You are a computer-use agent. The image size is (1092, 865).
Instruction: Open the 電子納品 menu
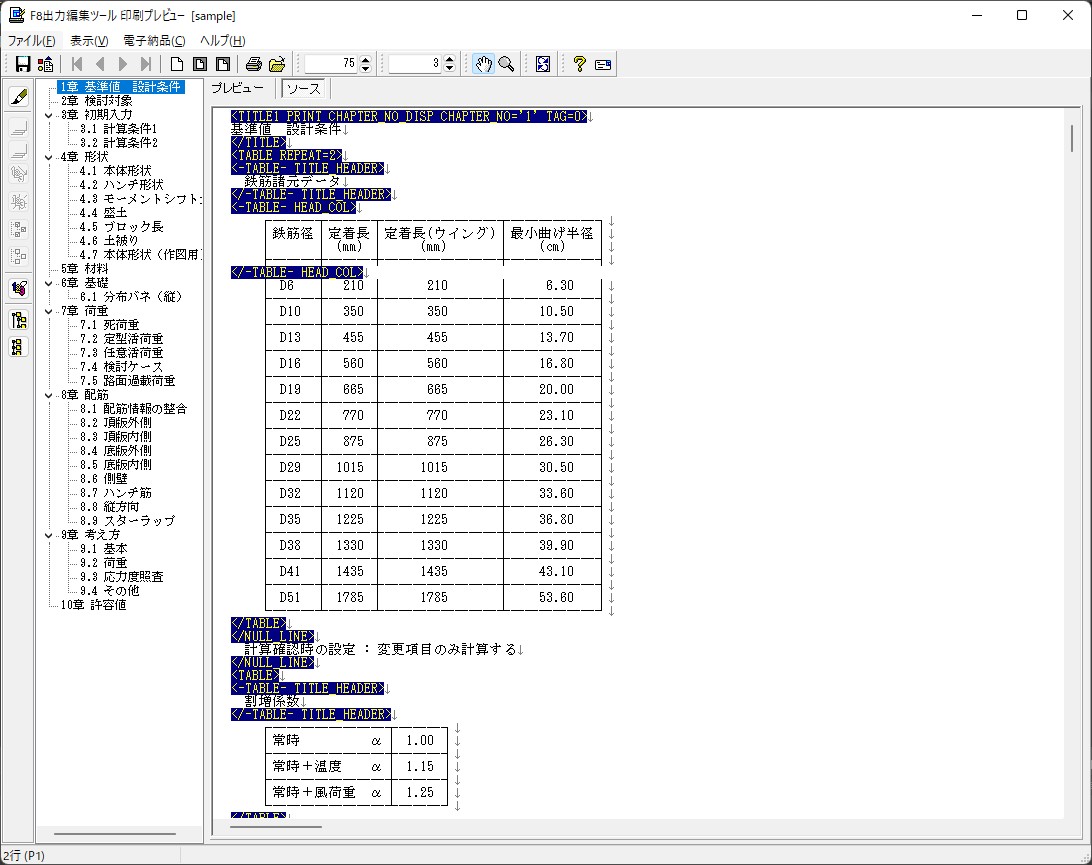point(154,40)
